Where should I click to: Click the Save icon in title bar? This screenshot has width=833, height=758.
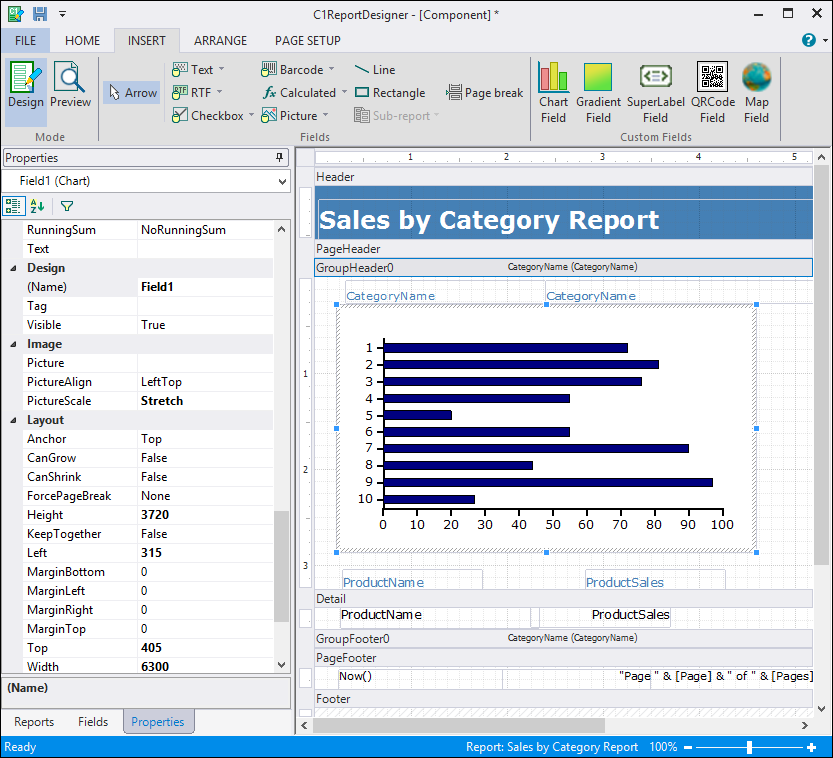40,14
